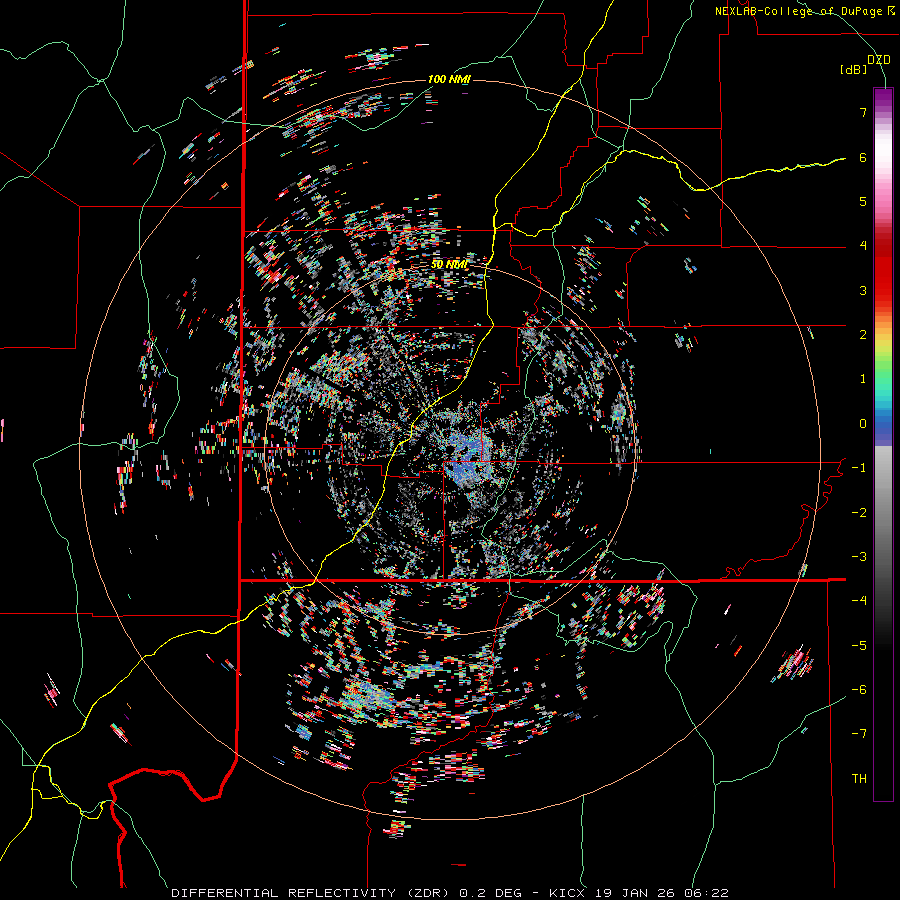The height and width of the screenshot is (900, 900).
Task: Click the 50 NMI range ring label
Action: coord(449,264)
